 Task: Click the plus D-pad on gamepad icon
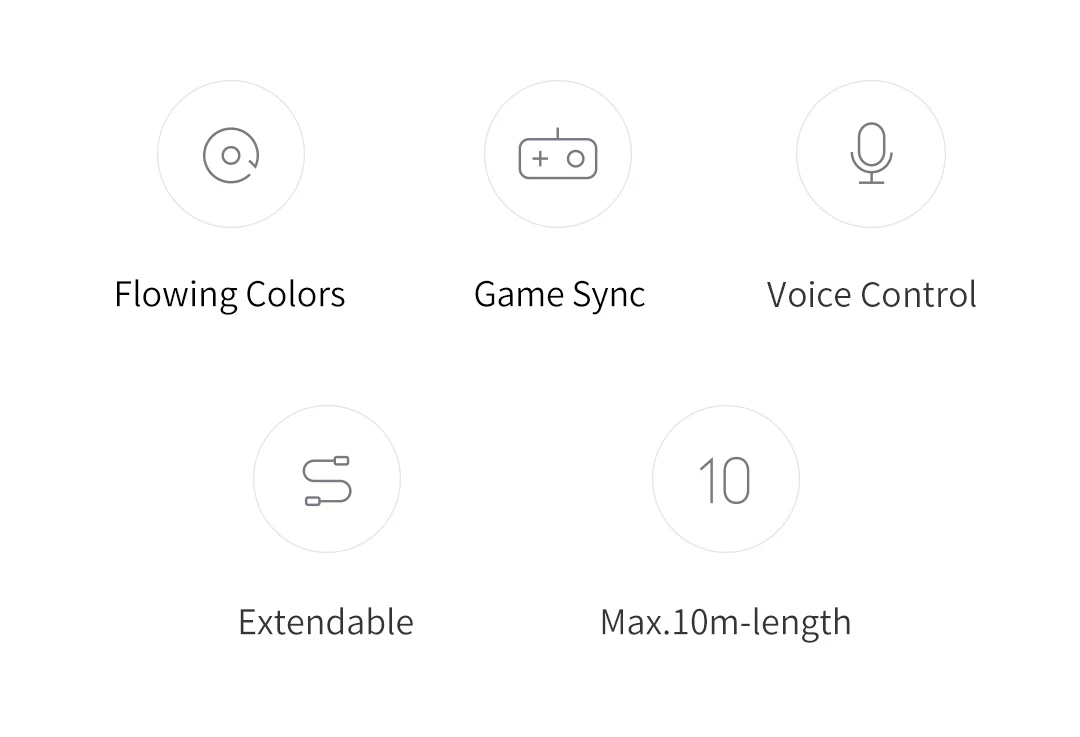[x=541, y=159]
